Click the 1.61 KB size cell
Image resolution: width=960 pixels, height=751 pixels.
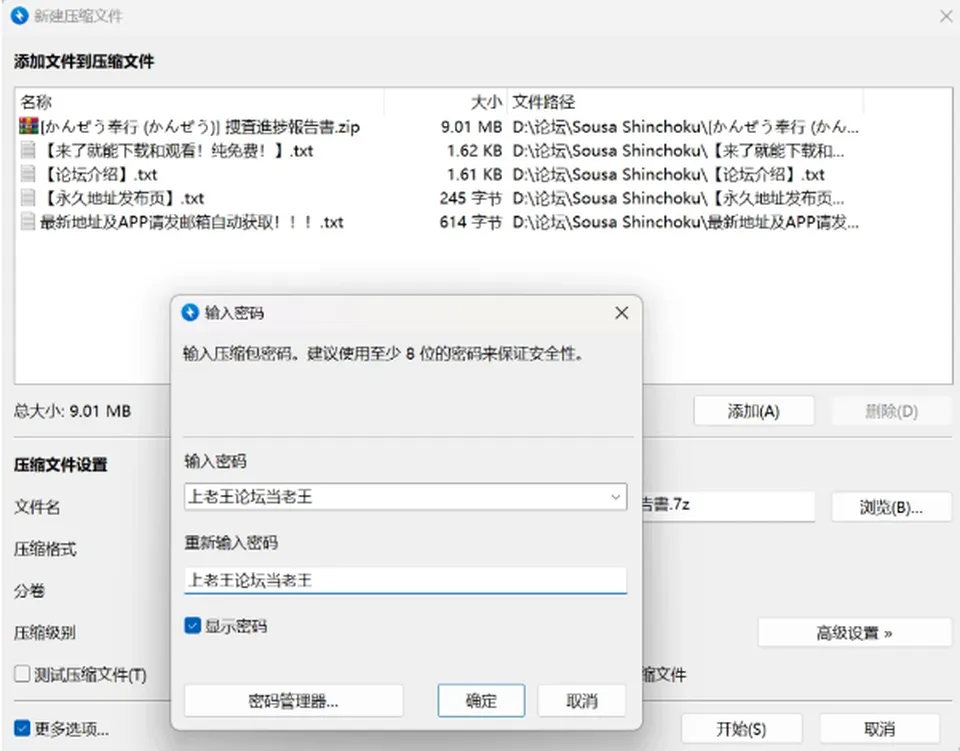474,174
